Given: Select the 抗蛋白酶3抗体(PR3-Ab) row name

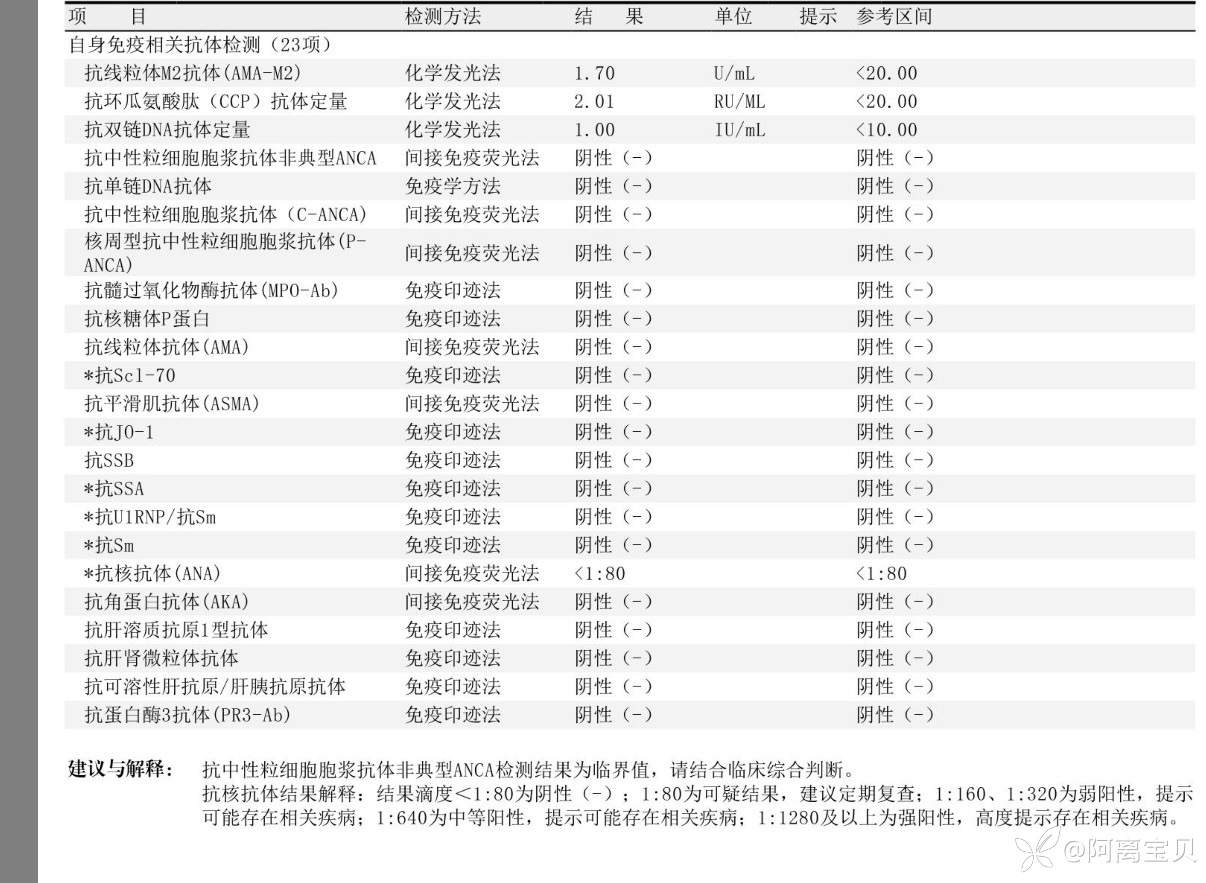Looking at the screenshot, I should click(188, 715).
